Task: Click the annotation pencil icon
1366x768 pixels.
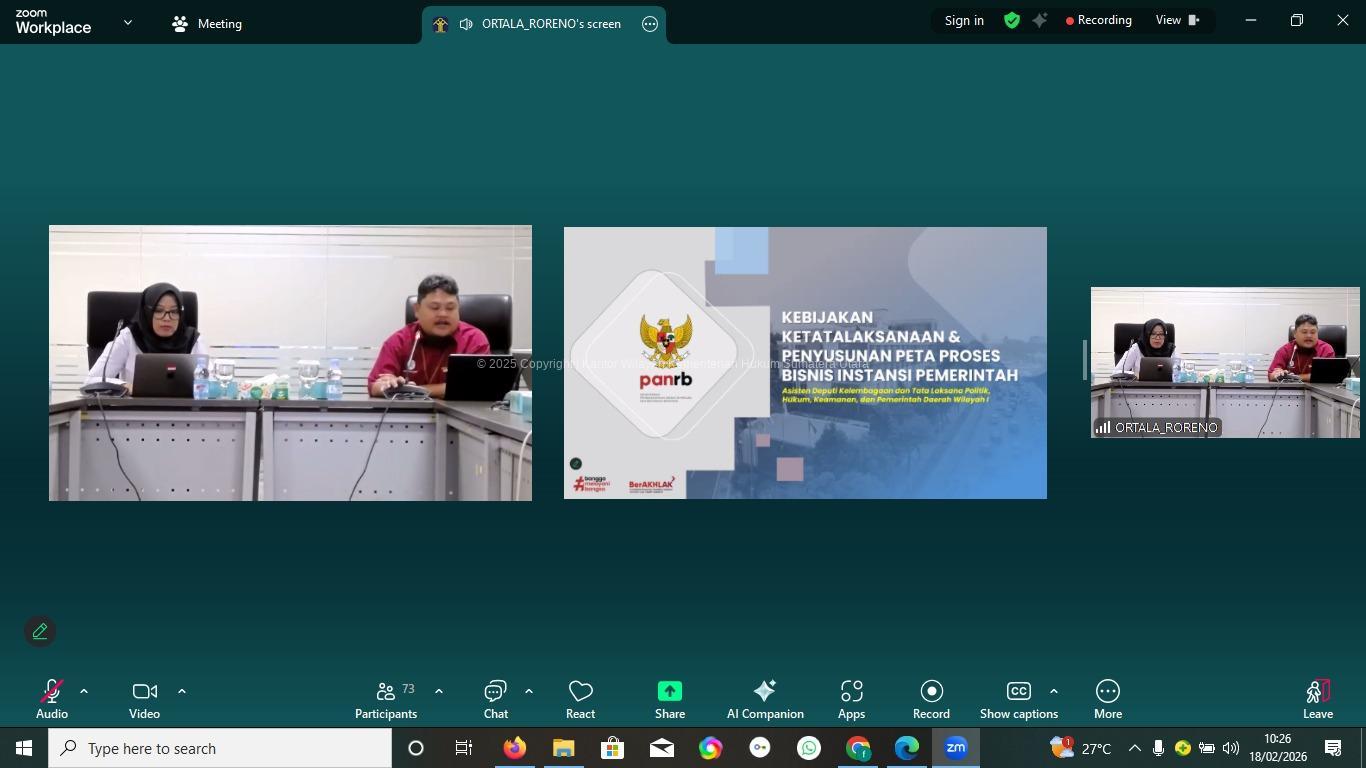Action: (40, 632)
